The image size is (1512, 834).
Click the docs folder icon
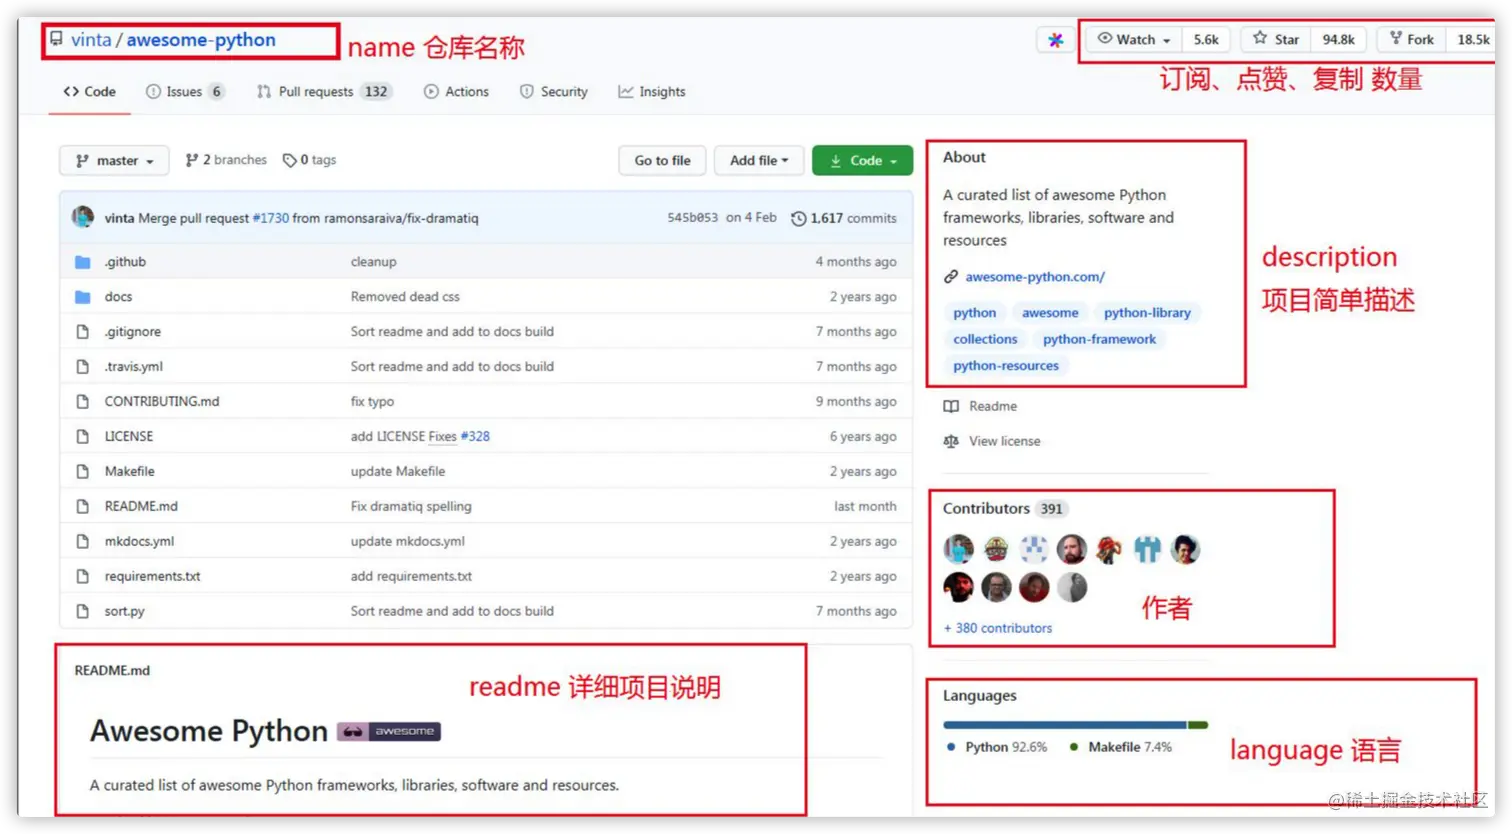(x=83, y=297)
